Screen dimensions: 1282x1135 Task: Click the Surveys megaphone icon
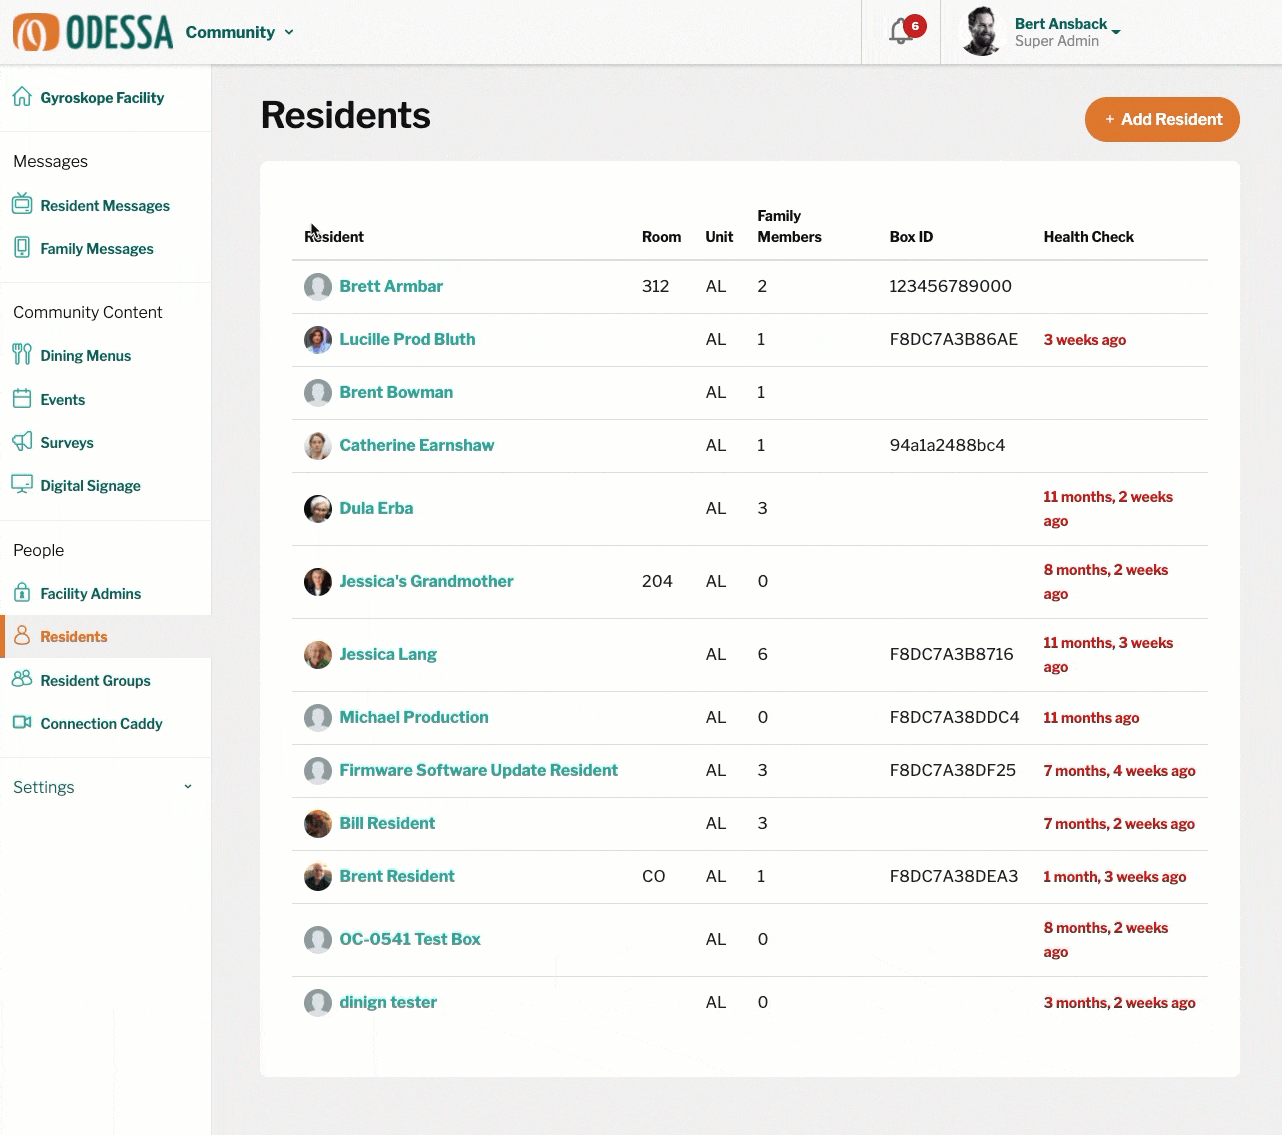tap(22, 441)
